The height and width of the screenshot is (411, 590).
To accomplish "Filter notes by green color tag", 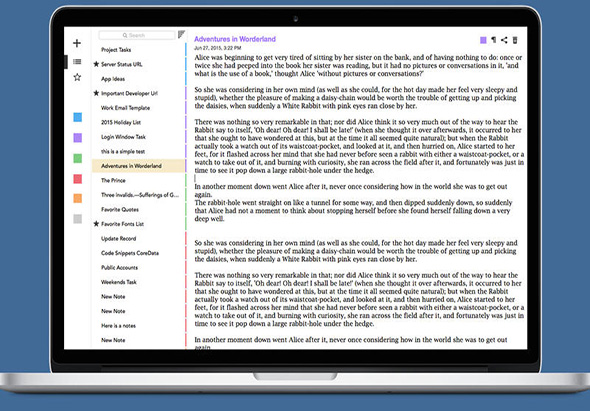I will click(x=78, y=158).
